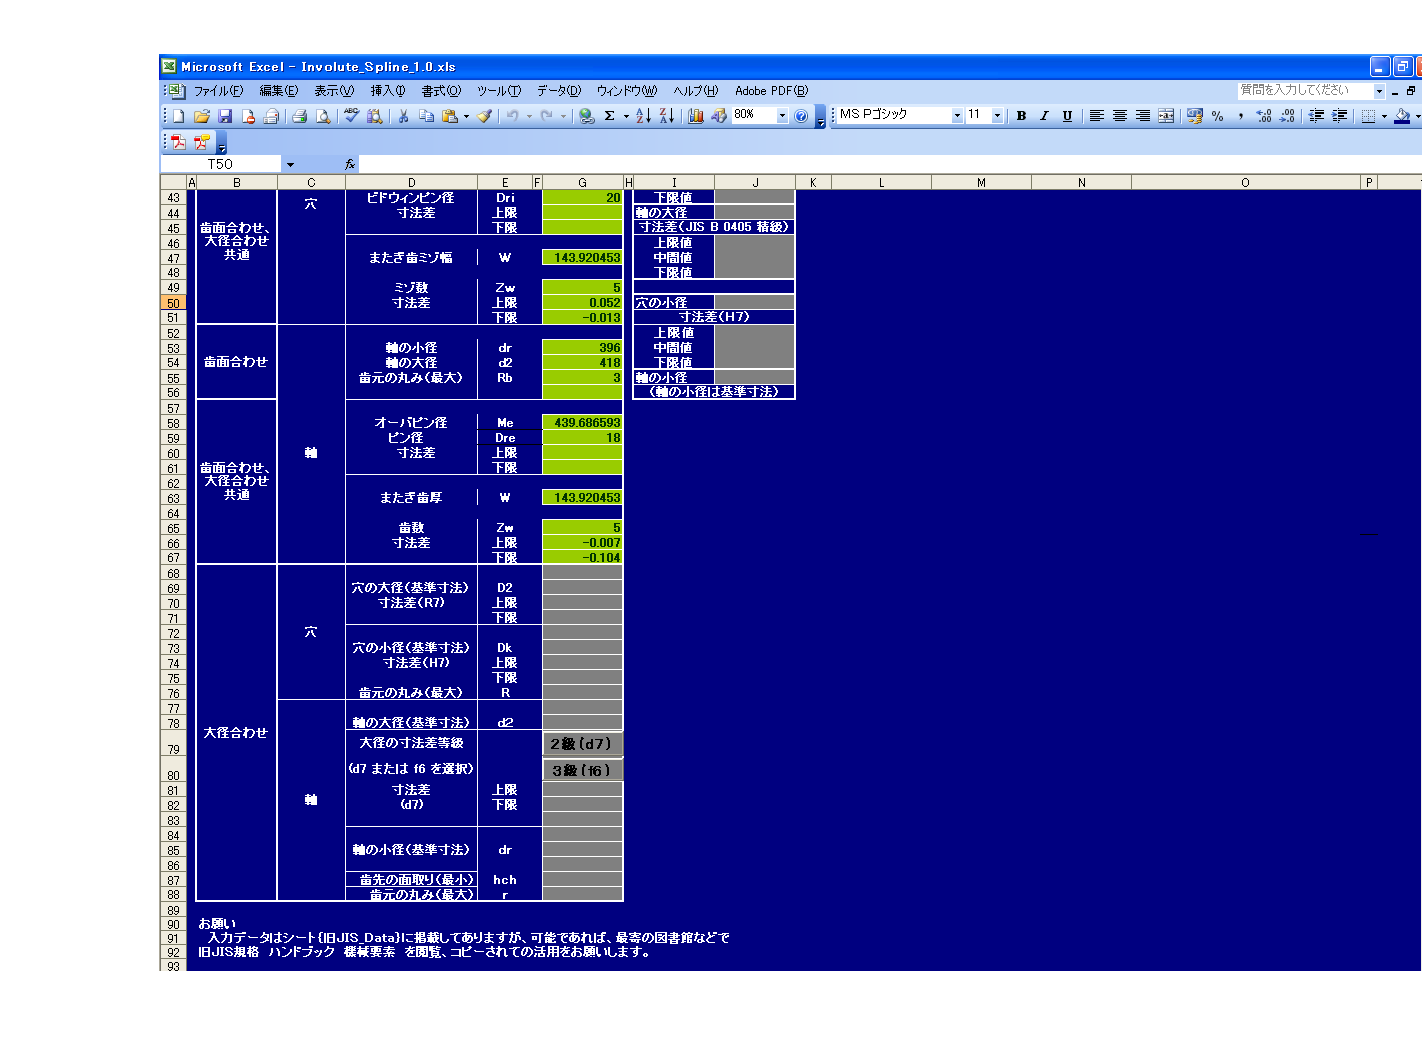1422x1044 pixels.
Task: Open the ファイル(F) menu
Action: pos(218,91)
